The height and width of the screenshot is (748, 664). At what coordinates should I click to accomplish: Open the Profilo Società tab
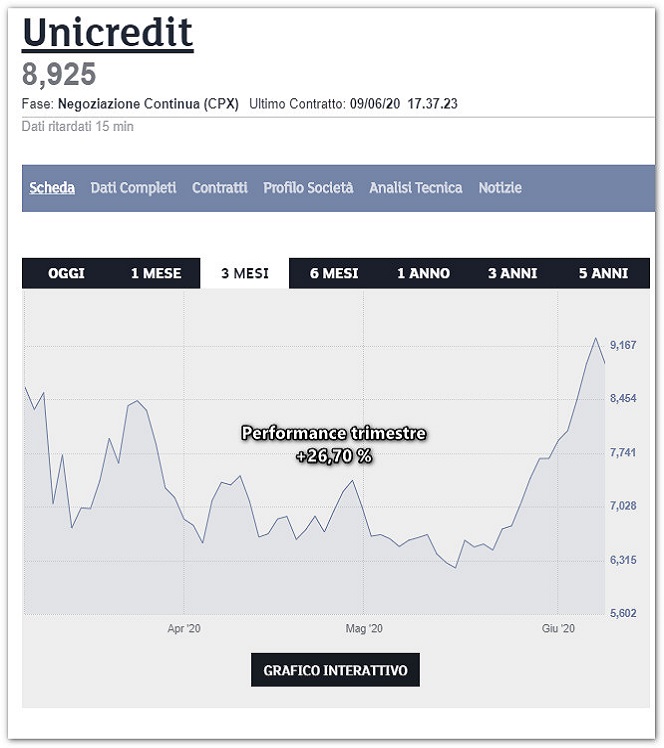click(x=308, y=188)
